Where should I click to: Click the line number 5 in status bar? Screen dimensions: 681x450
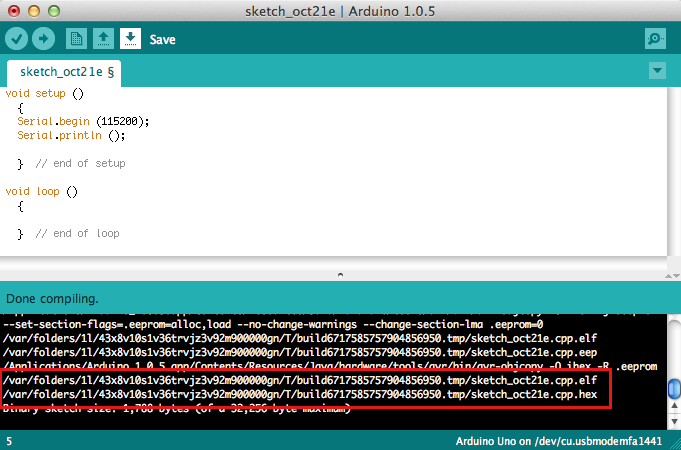[x=9, y=440]
